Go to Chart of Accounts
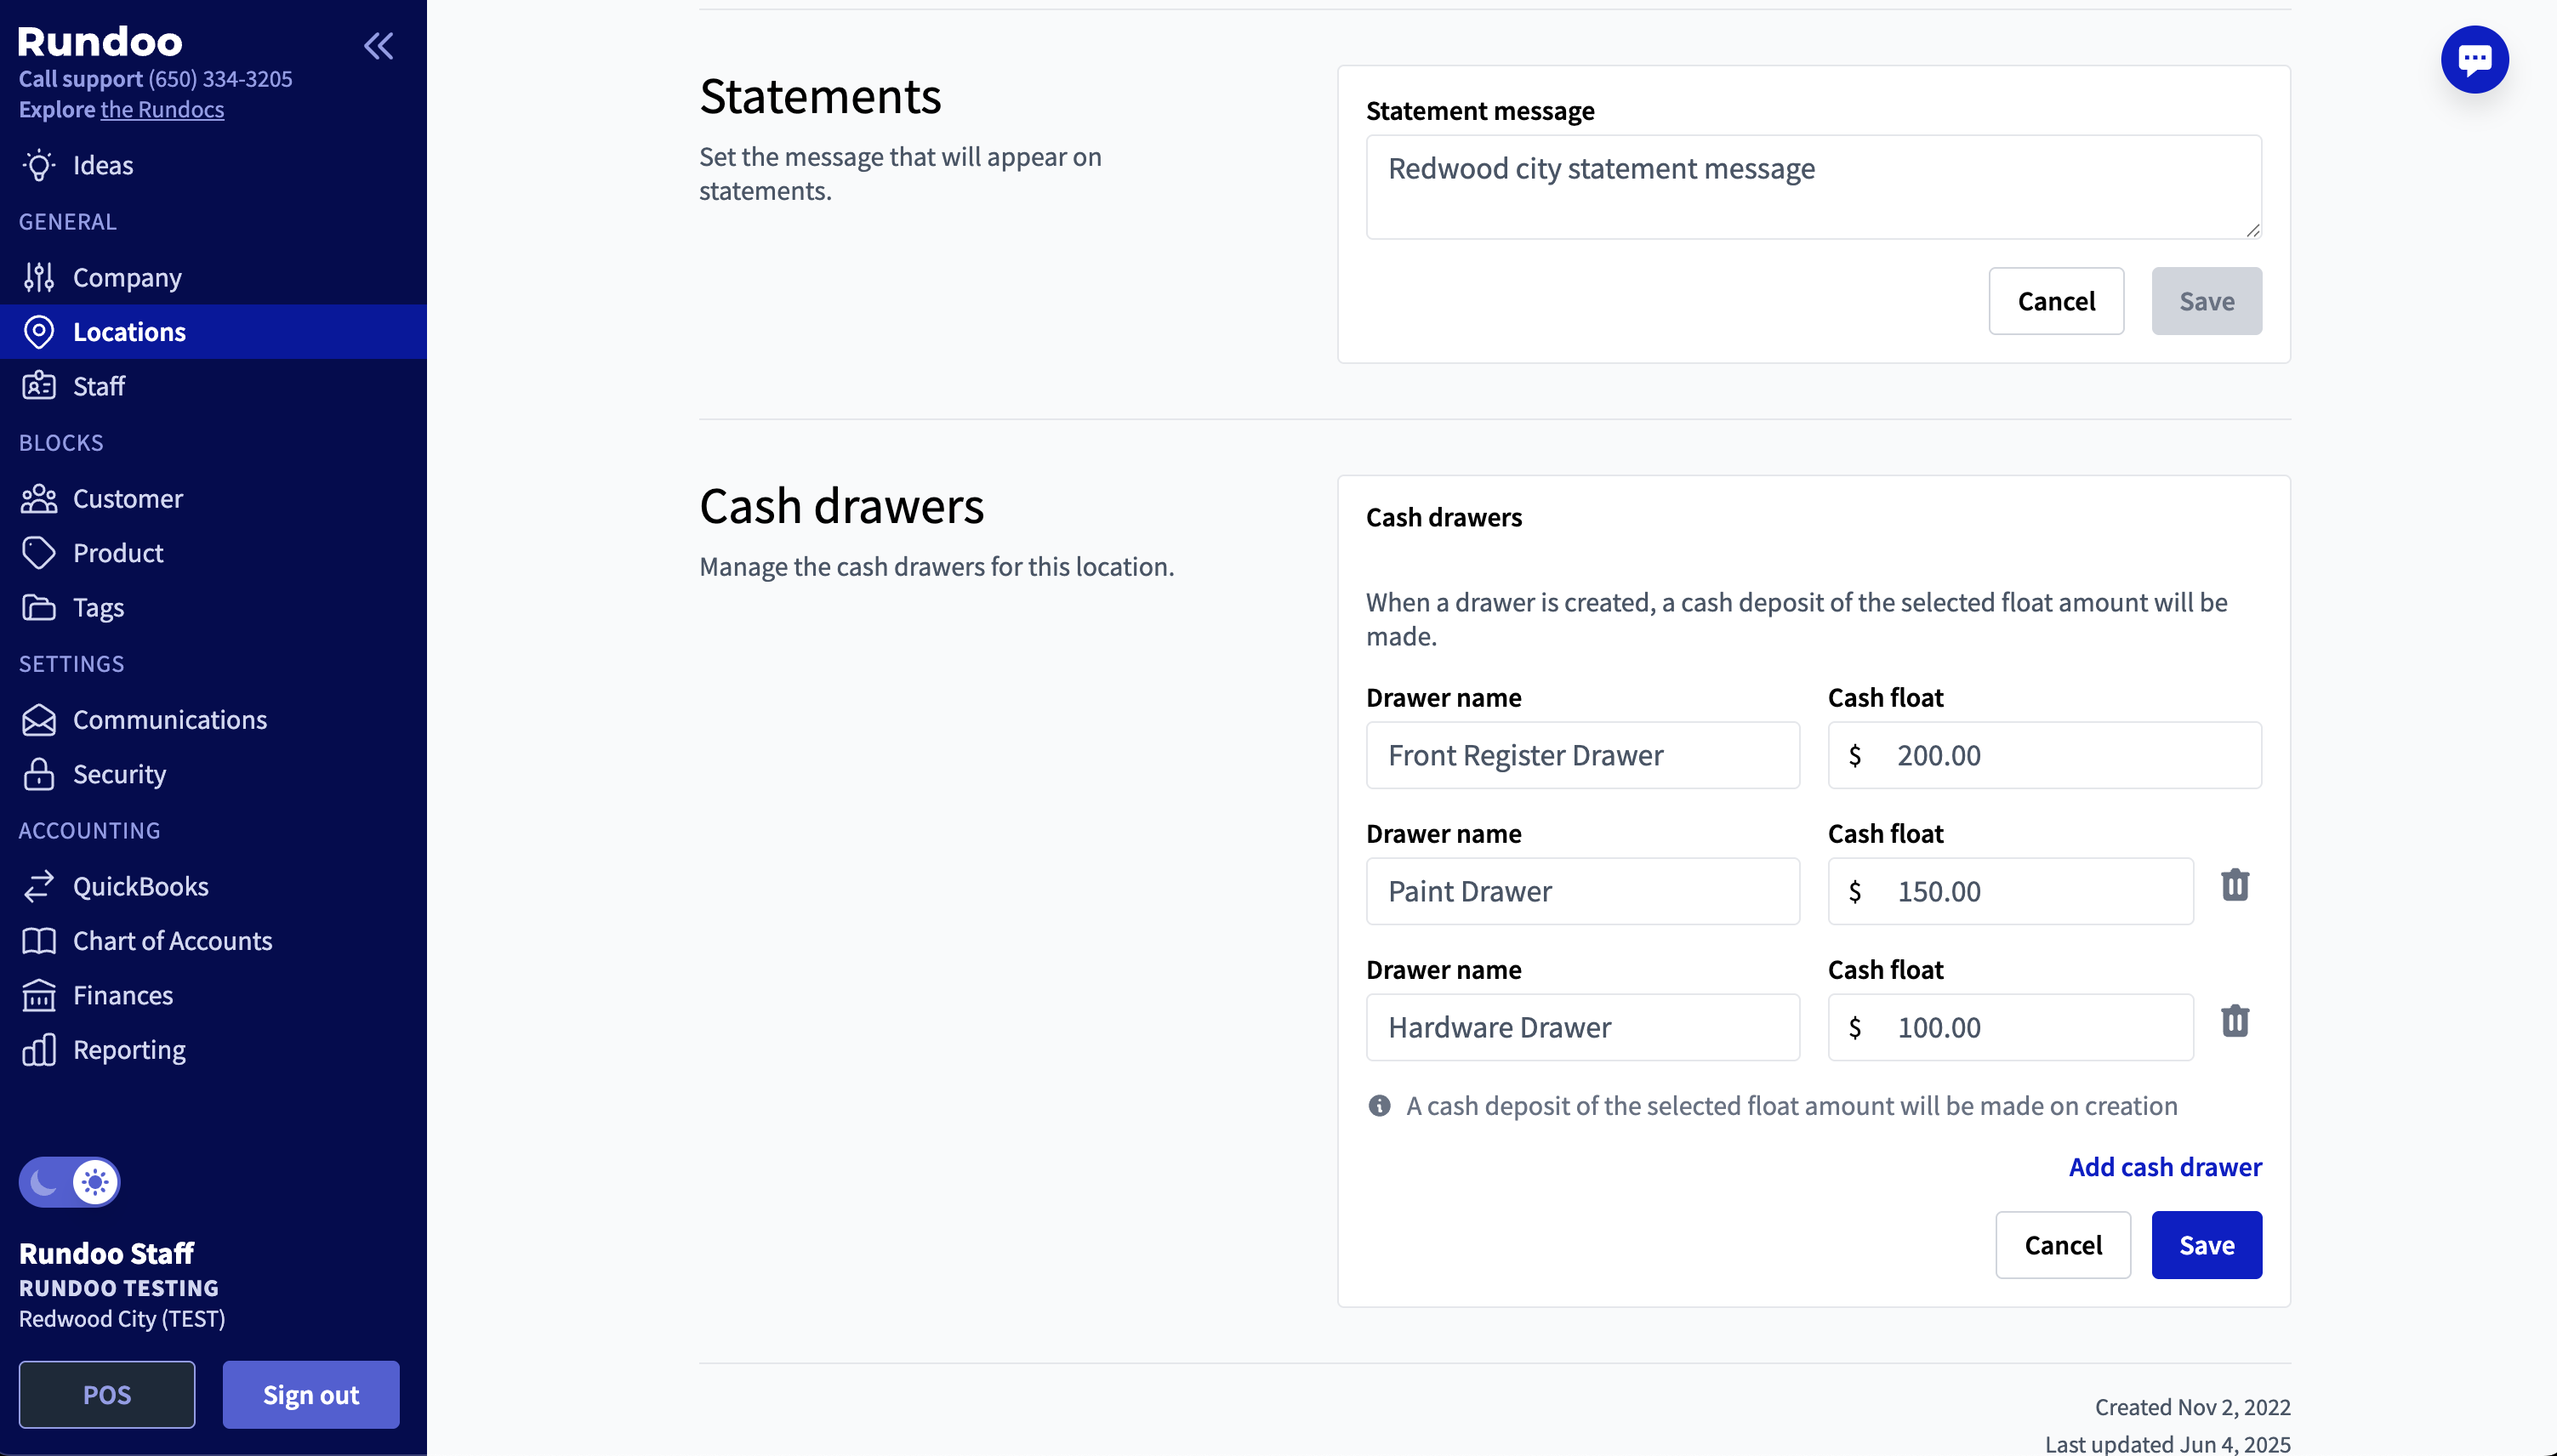This screenshot has height=1456, width=2557. 172,941
